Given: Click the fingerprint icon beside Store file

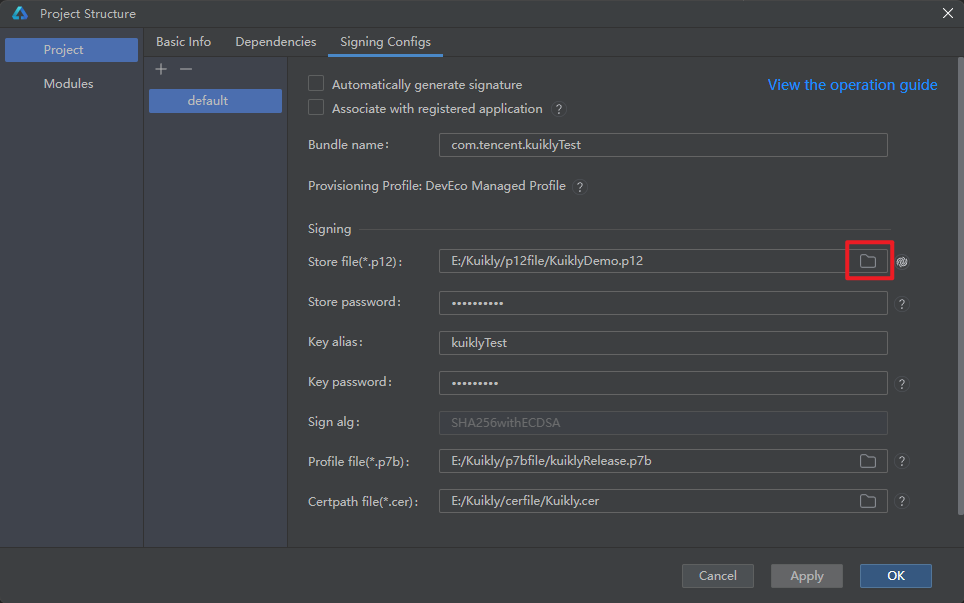Looking at the screenshot, I should coord(902,262).
